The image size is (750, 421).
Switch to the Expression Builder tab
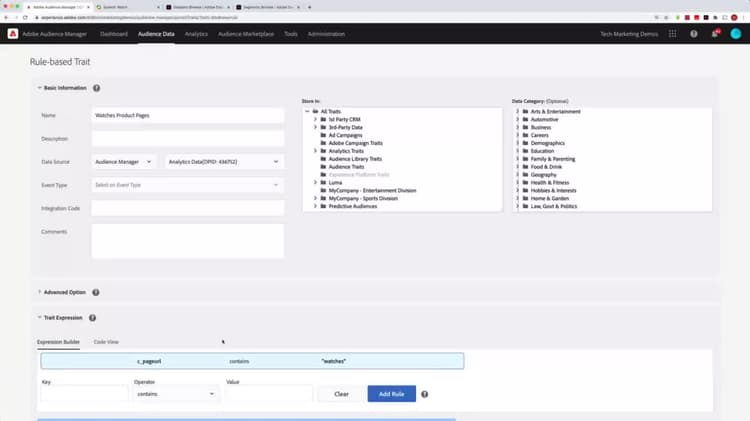[x=58, y=342]
